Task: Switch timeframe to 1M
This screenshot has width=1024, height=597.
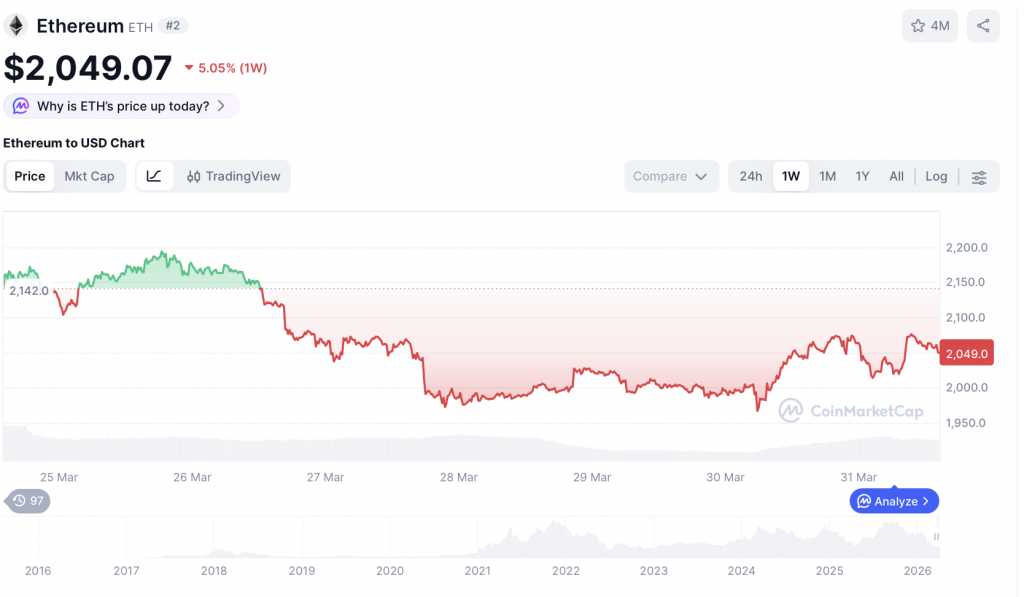Action: (x=827, y=176)
